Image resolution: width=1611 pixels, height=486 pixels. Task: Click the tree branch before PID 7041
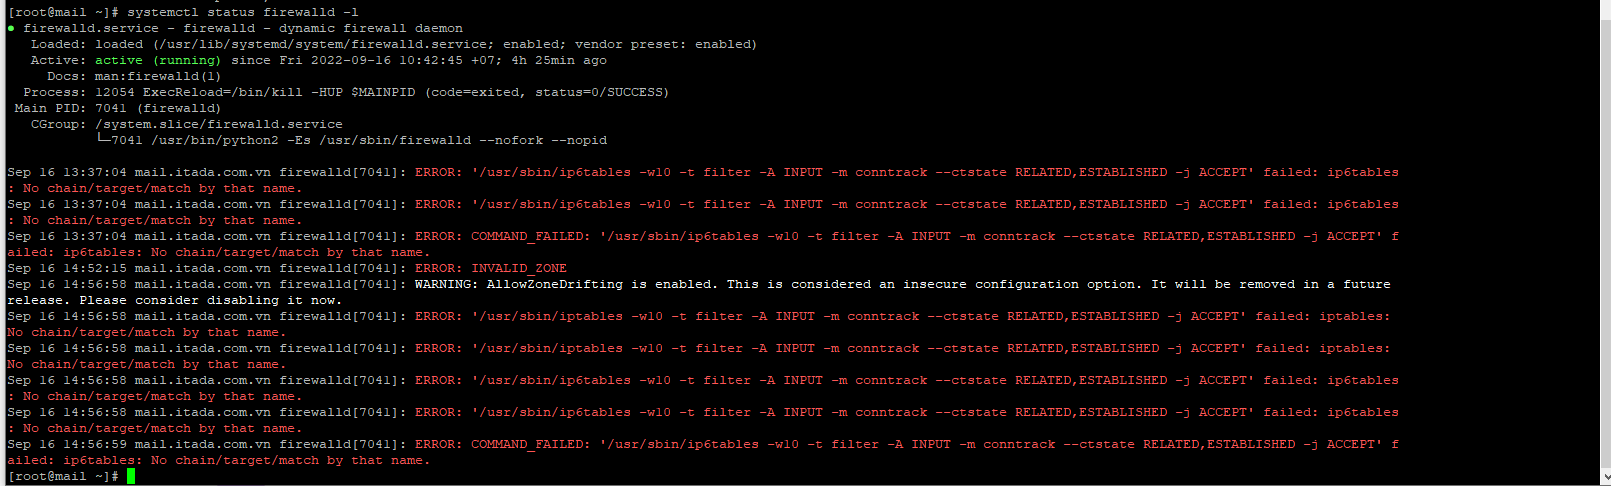click(x=103, y=140)
